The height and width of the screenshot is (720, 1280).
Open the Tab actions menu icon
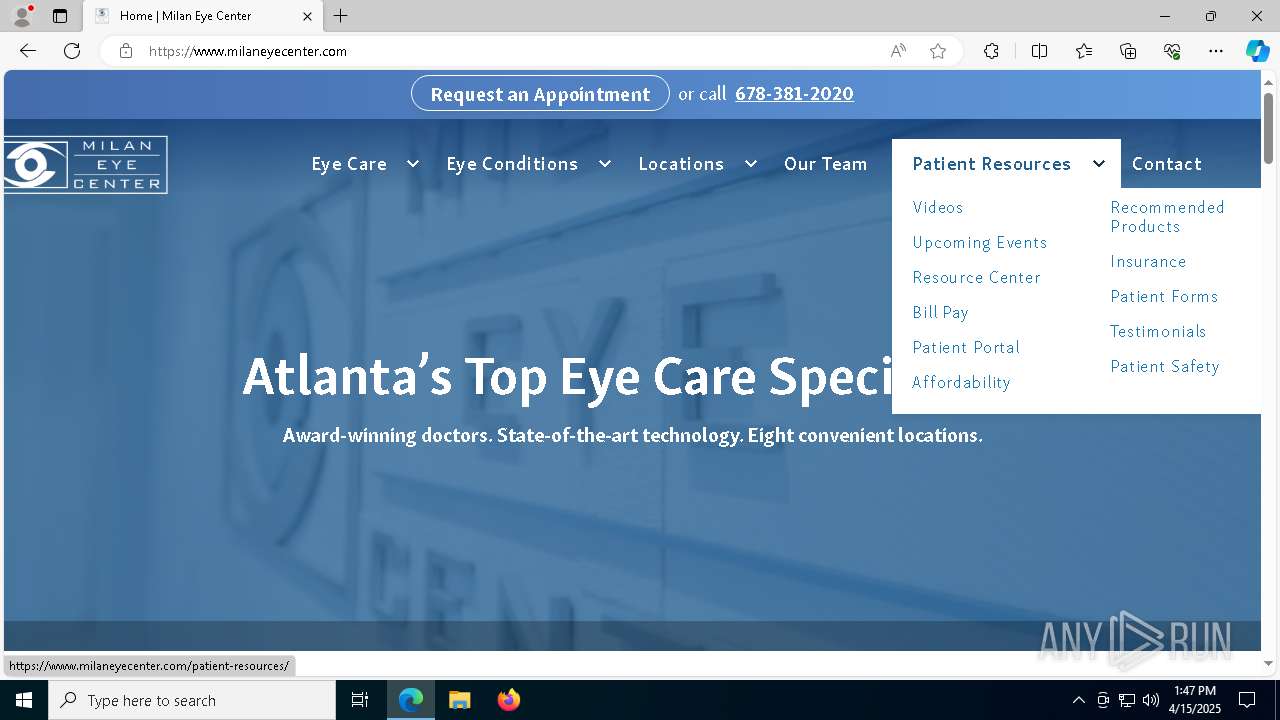(x=60, y=16)
